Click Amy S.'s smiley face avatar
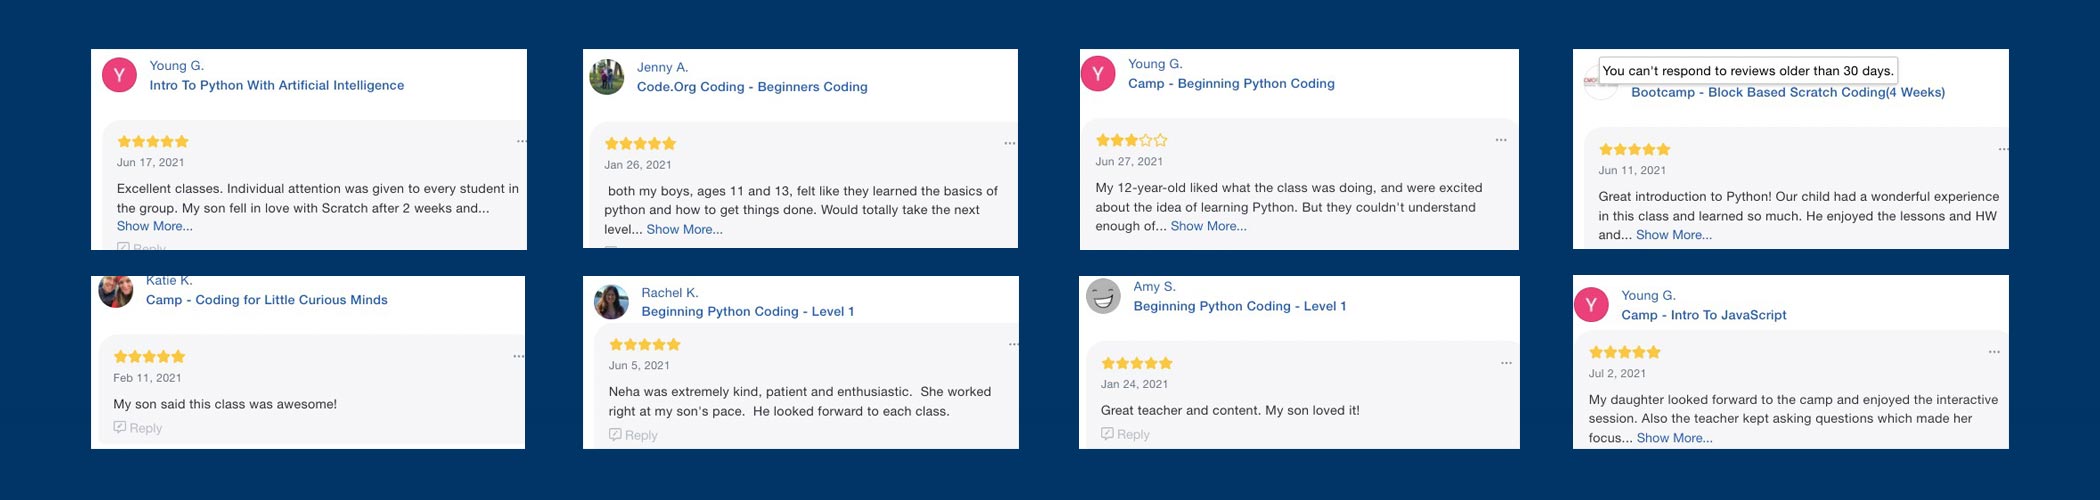The image size is (2100, 500). [x=1103, y=296]
